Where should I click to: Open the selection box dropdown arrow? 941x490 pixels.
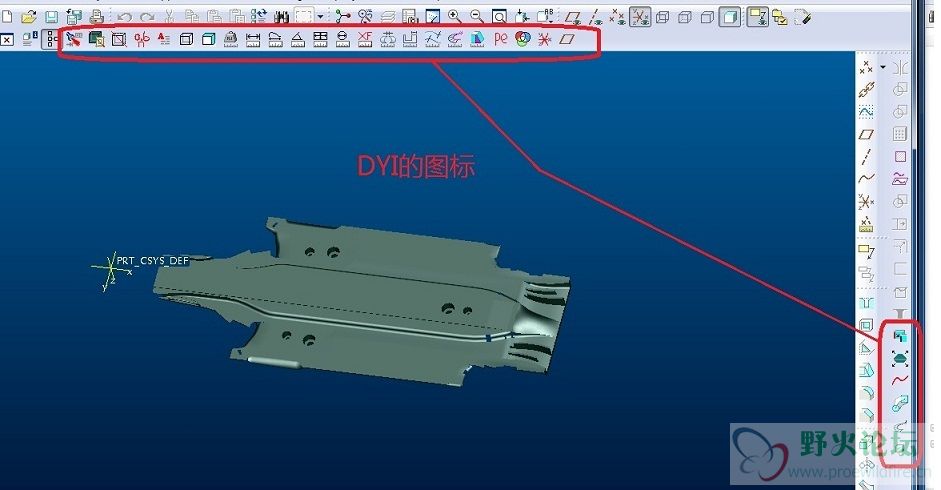click(320, 17)
